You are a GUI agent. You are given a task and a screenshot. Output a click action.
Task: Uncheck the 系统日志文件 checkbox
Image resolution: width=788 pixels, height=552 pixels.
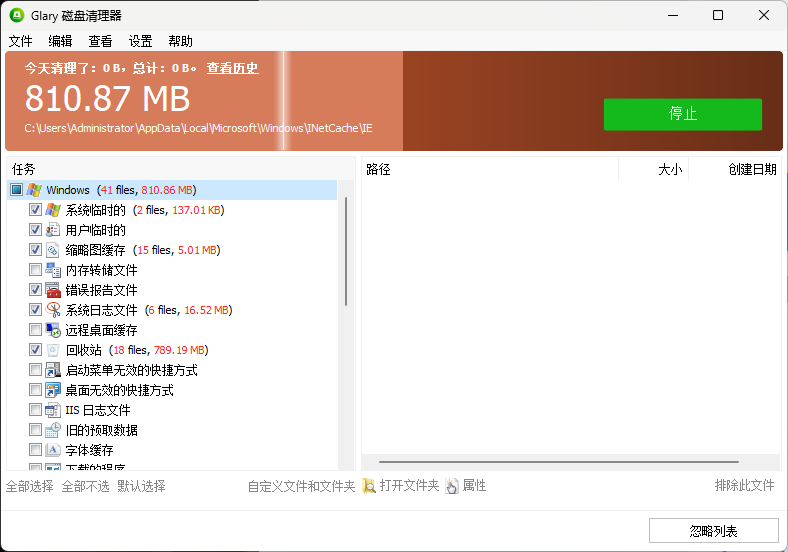[x=35, y=310]
